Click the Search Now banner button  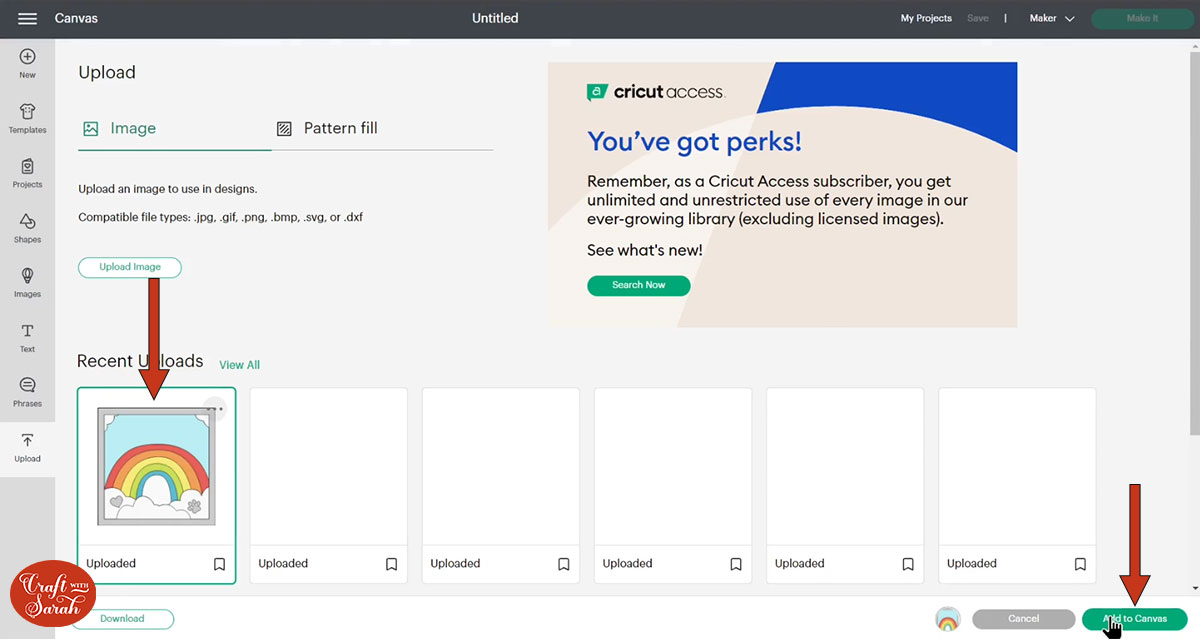tap(638, 285)
